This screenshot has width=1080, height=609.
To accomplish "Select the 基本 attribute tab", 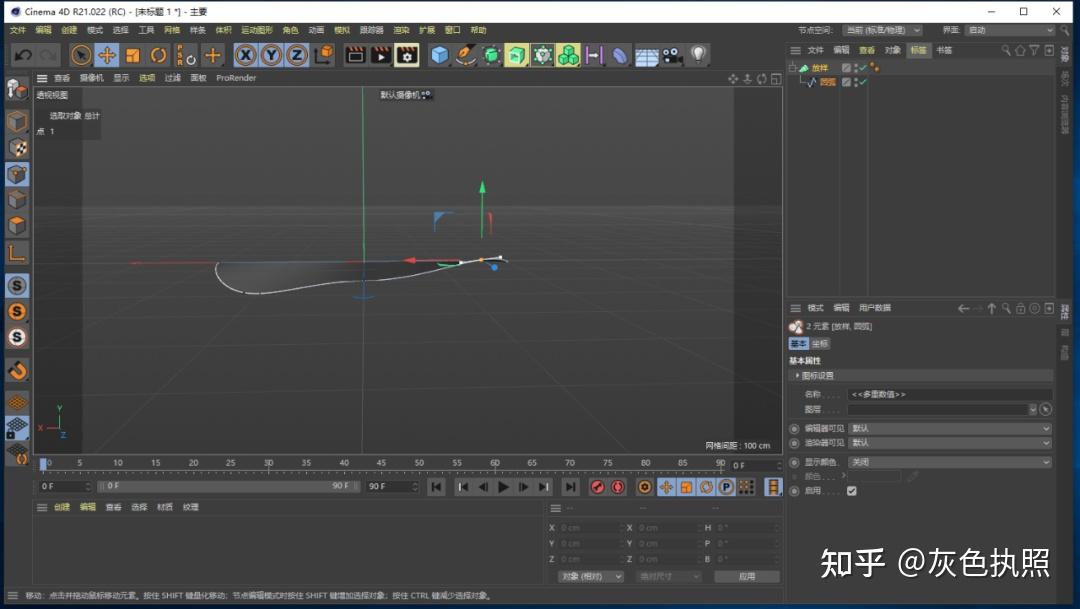I will [798, 344].
